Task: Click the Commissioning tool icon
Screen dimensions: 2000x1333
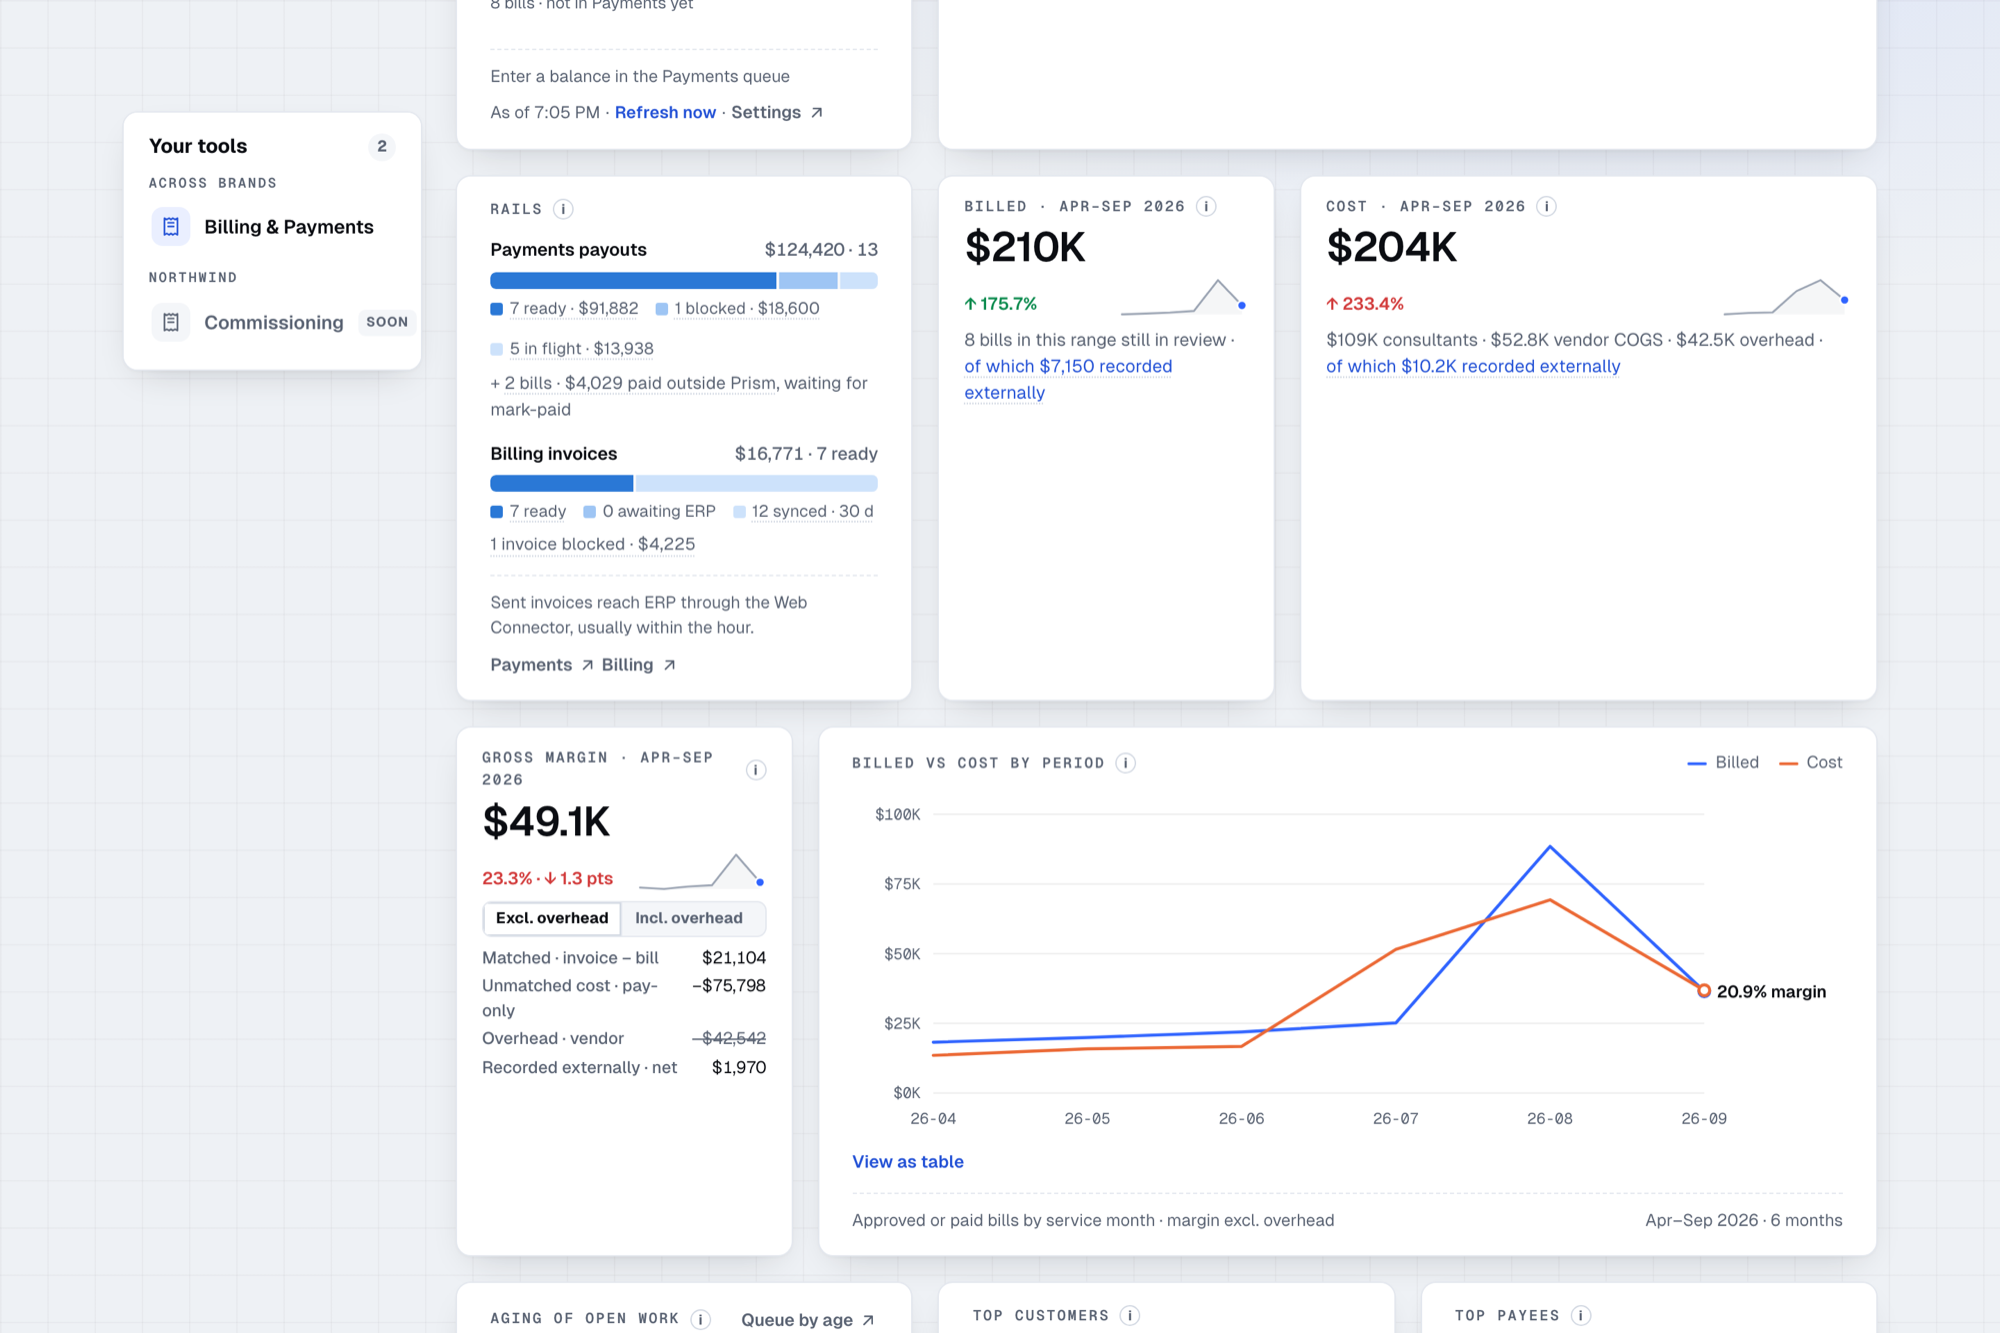Action: coord(171,322)
